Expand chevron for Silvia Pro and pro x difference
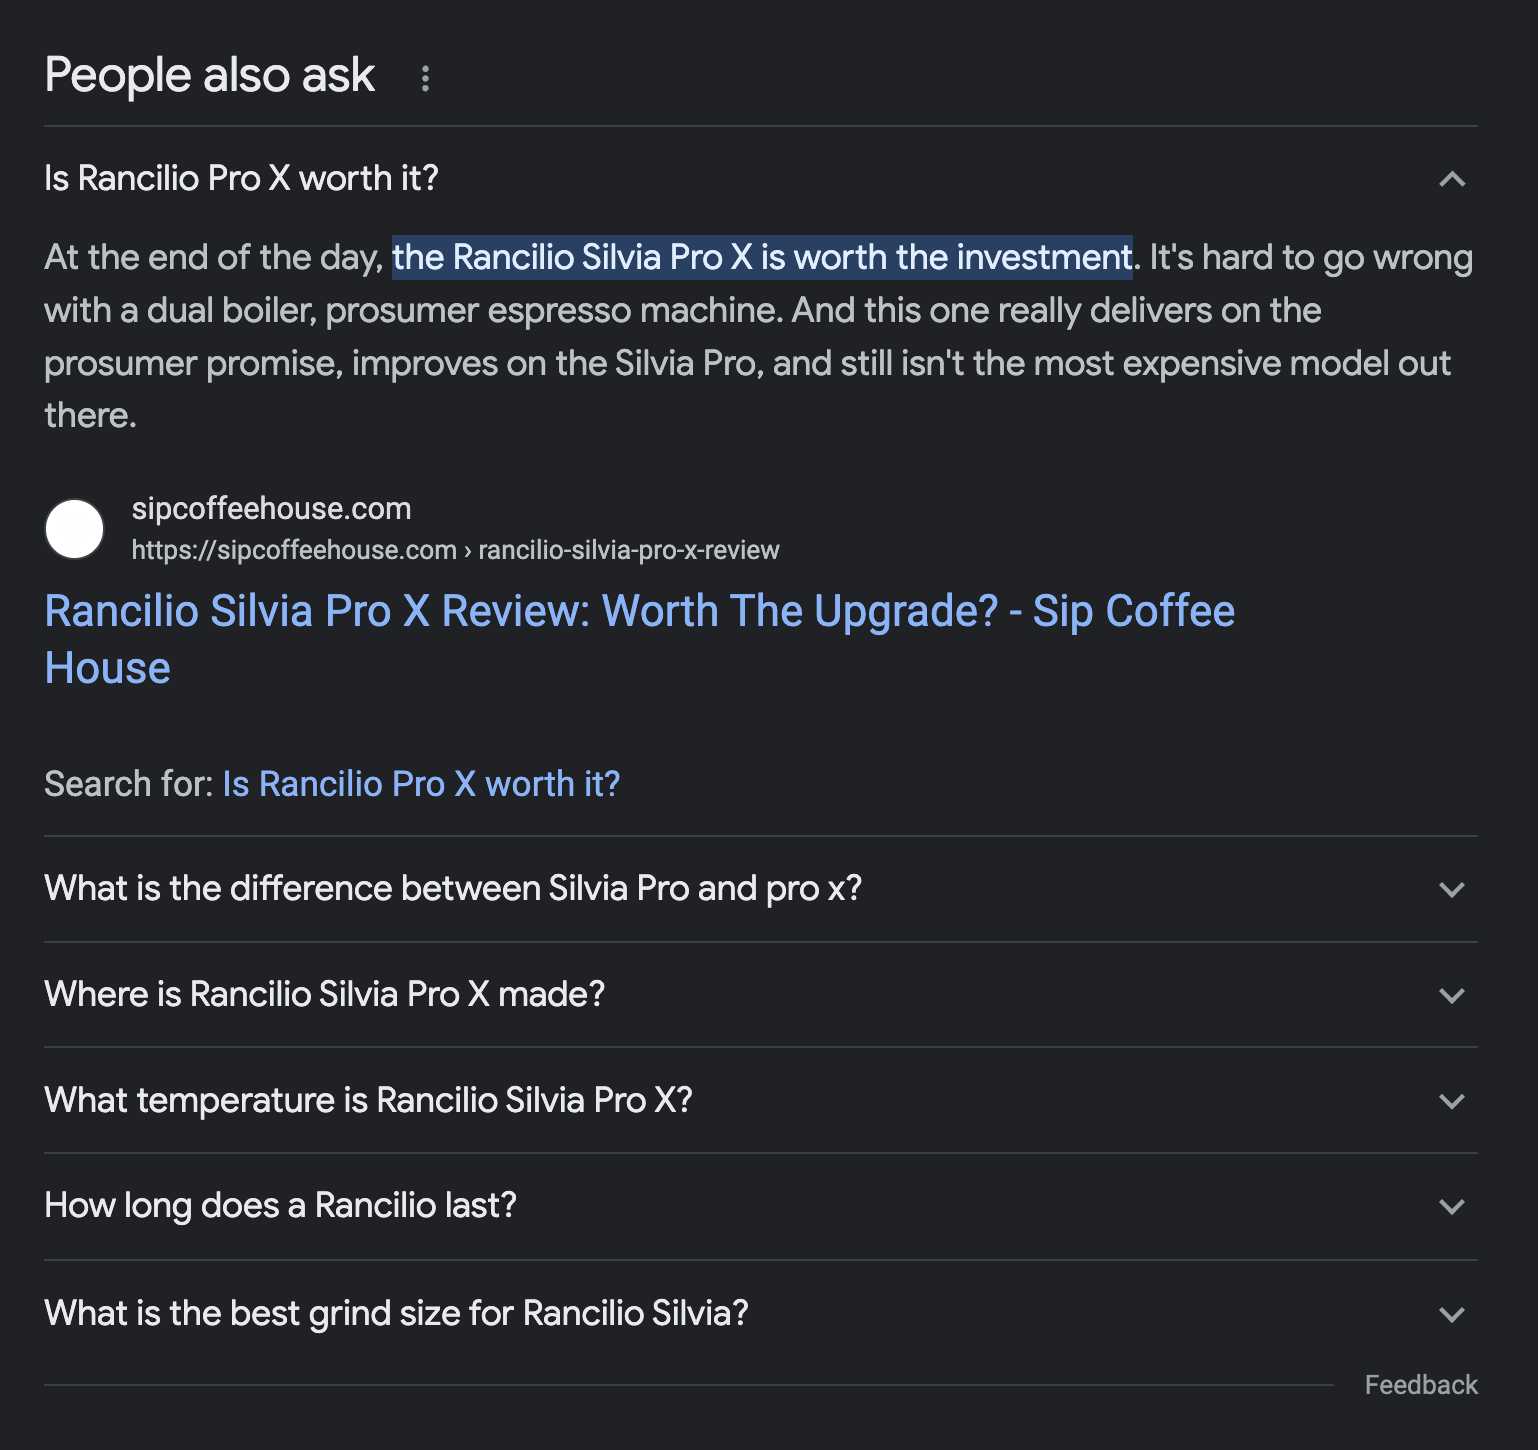 pos(1451,889)
